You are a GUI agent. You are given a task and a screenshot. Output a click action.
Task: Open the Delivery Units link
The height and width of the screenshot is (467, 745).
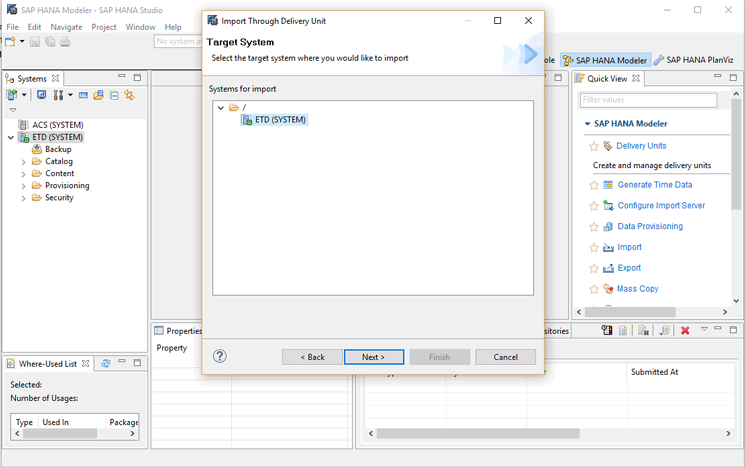pos(641,146)
